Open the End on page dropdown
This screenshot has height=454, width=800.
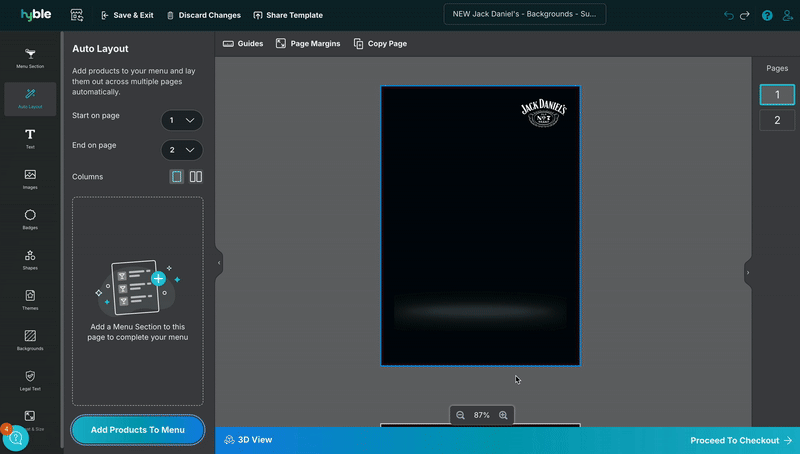tap(182, 150)
